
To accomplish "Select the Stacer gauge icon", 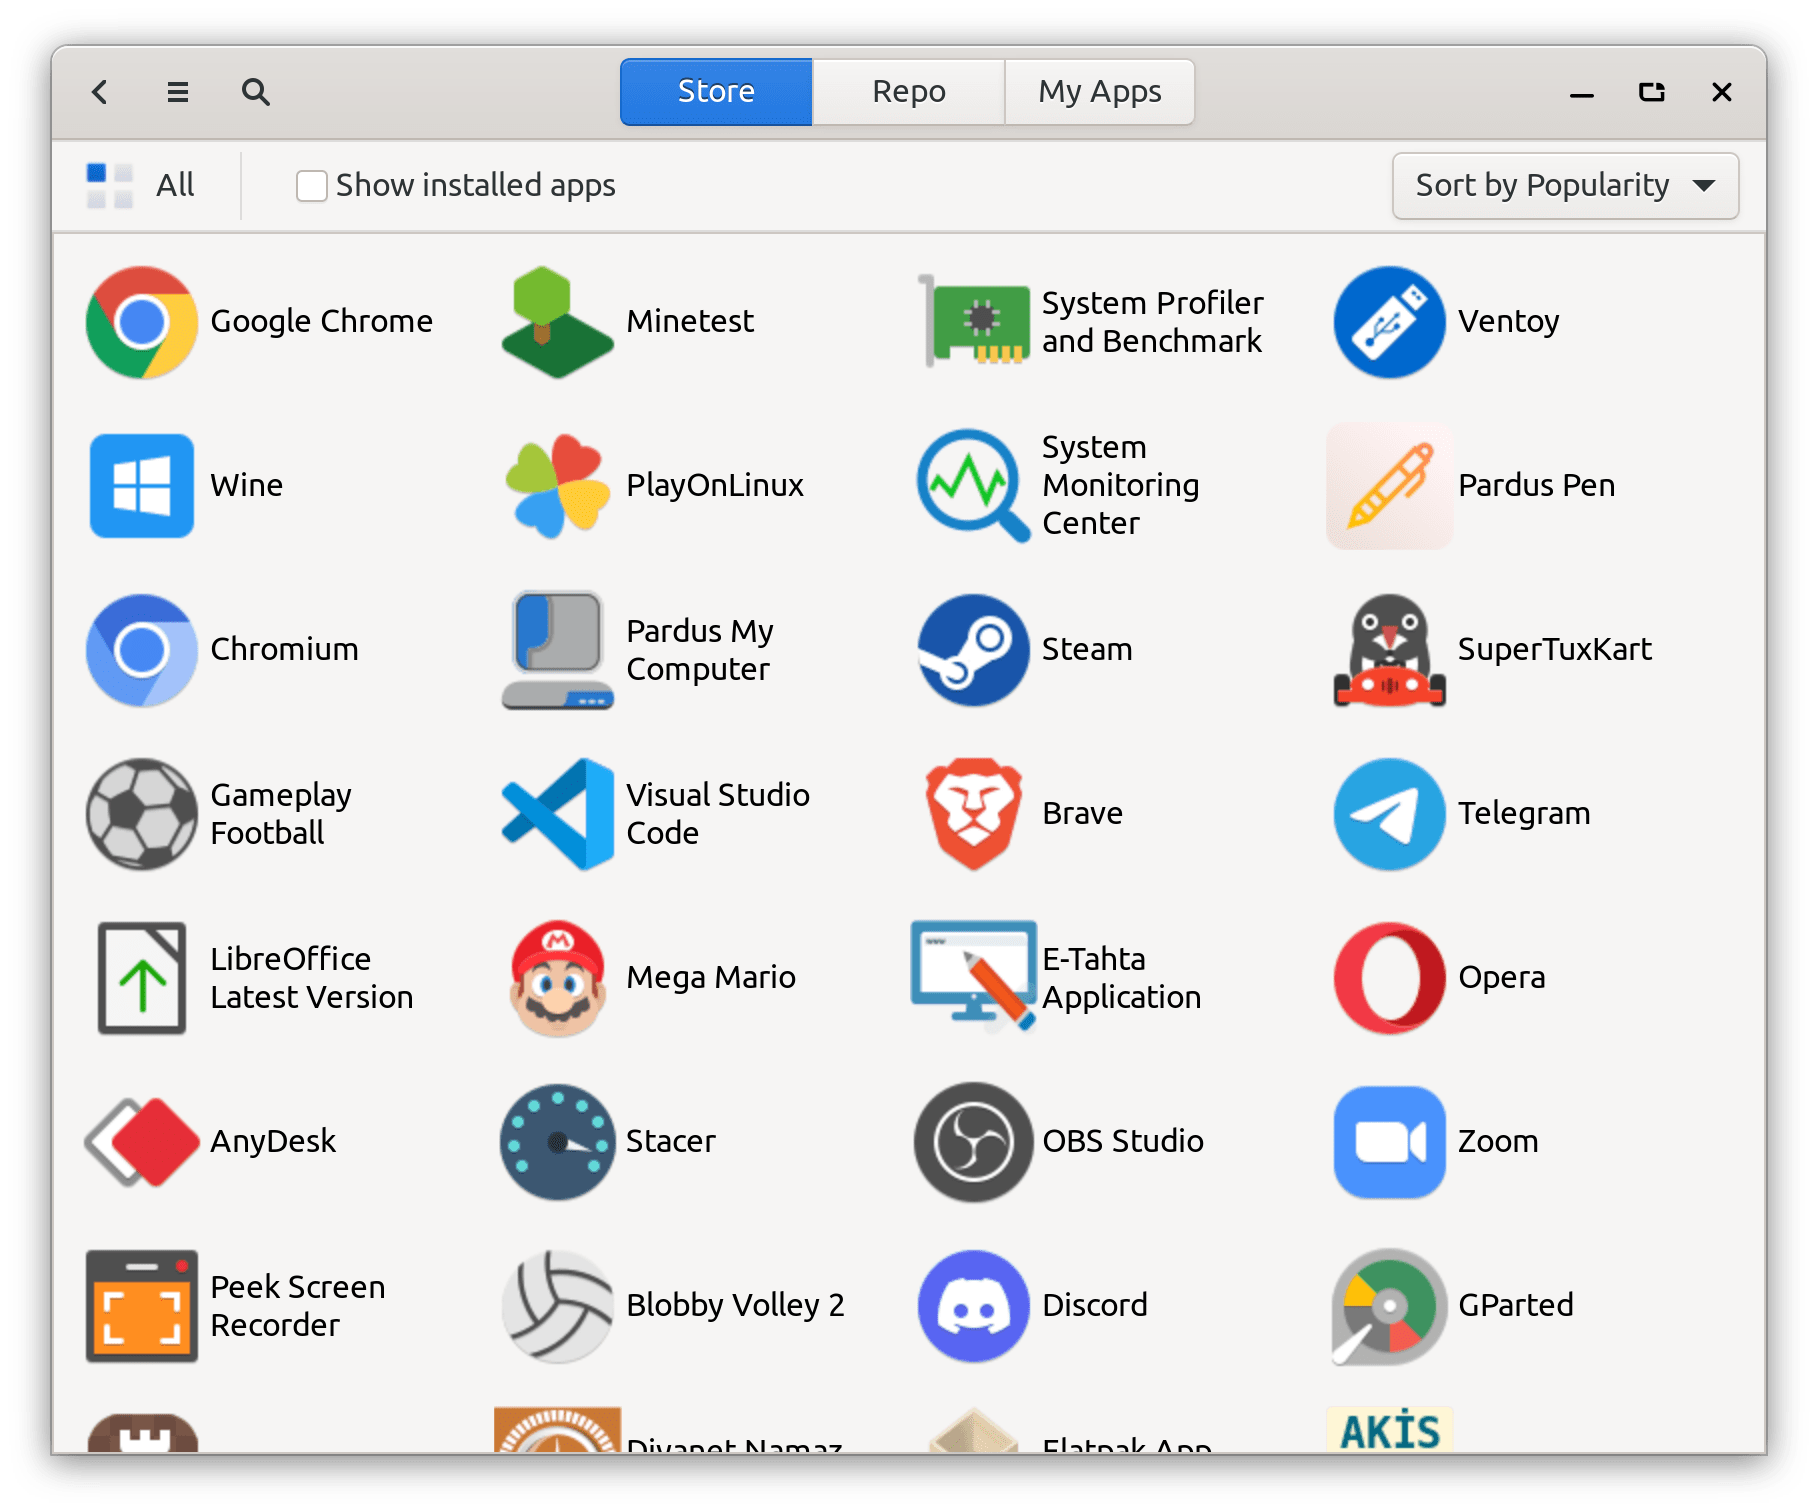I will 557,1142.
